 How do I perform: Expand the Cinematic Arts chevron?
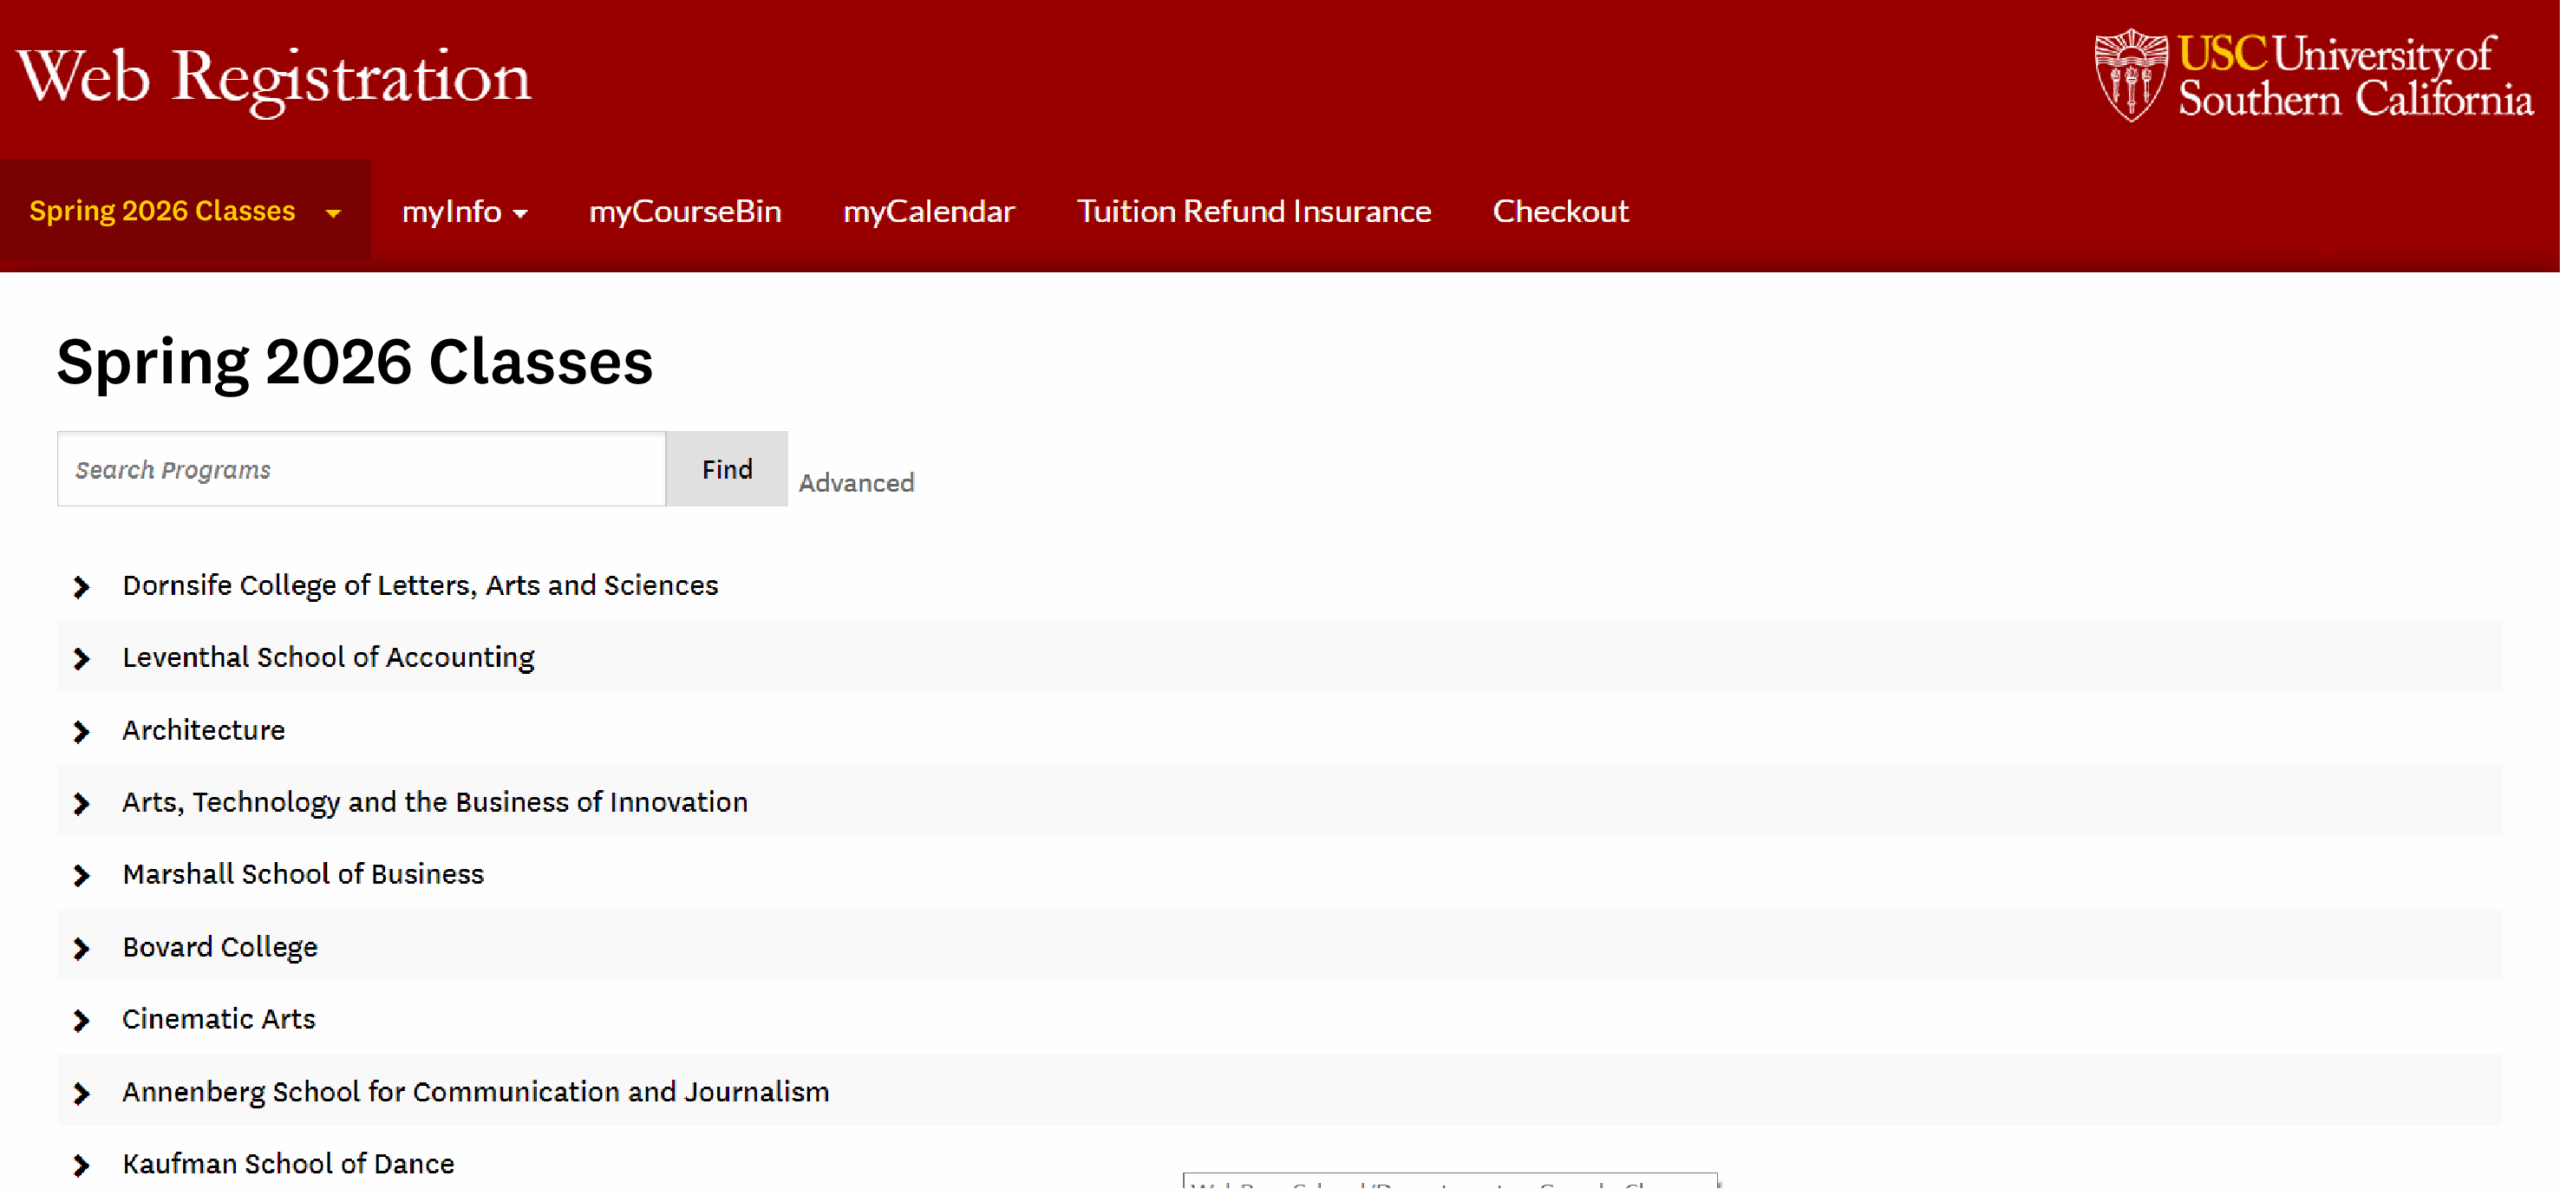[x=81, y=1020]
